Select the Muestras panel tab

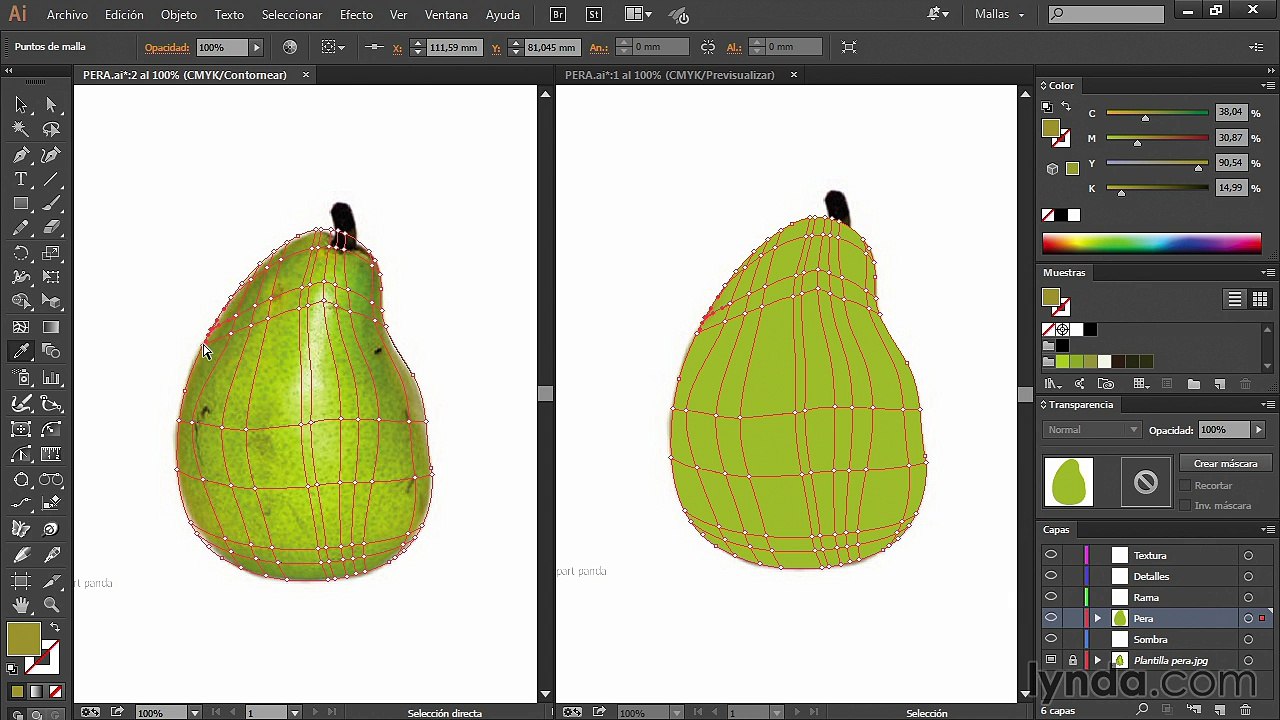(1064, 272)
